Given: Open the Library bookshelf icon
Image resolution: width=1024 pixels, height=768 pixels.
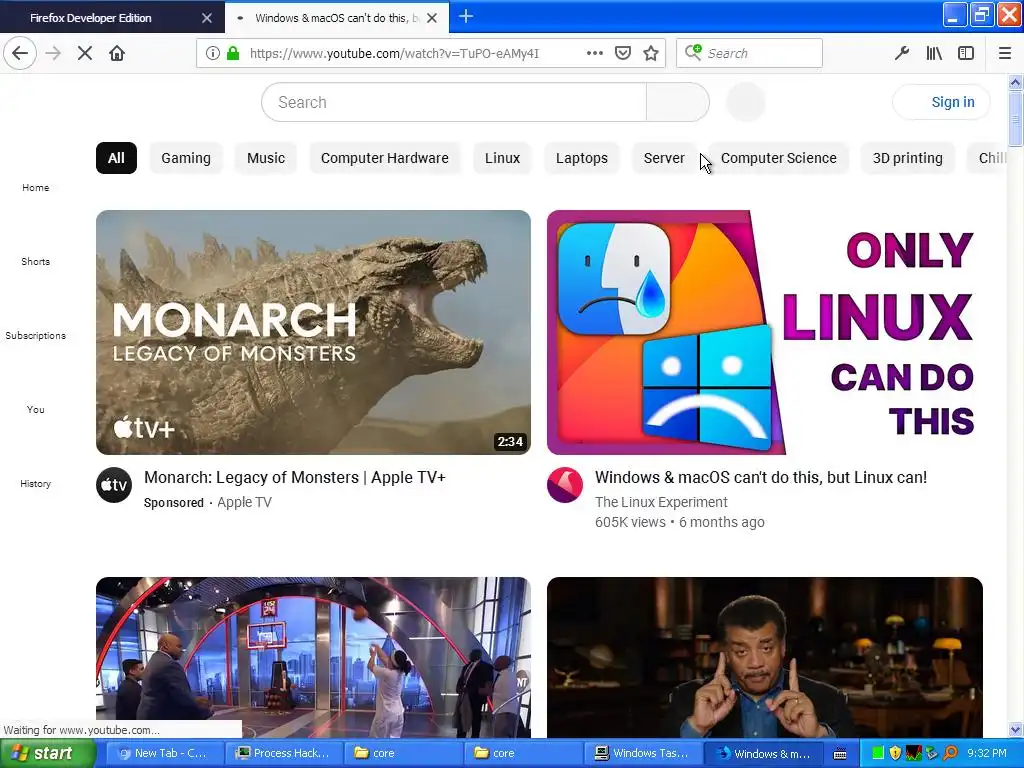Looking at the screenshot, I should pos(934,53).
